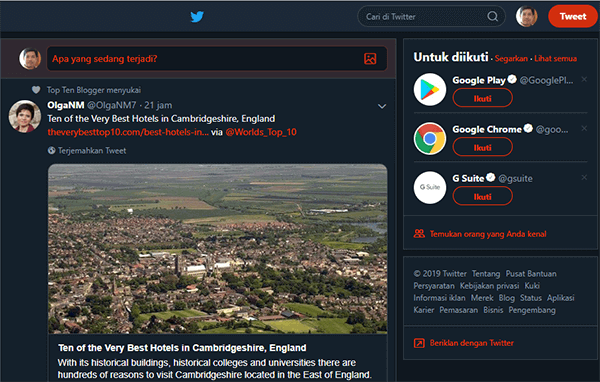Open theverybesttop10.com link in tweet
Viewport: 600px width, 382px height.
coord(128,132)
